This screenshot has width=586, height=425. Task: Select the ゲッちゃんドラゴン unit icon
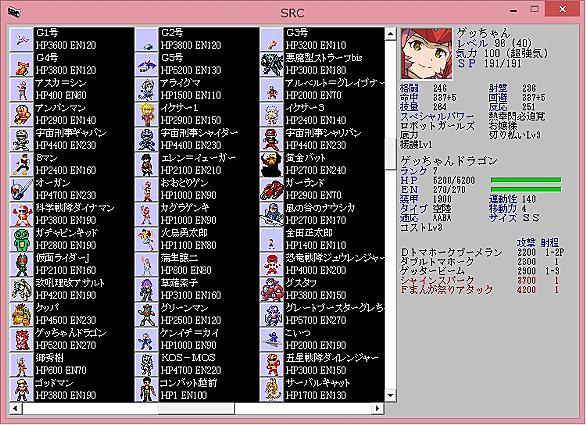point(21,340)
